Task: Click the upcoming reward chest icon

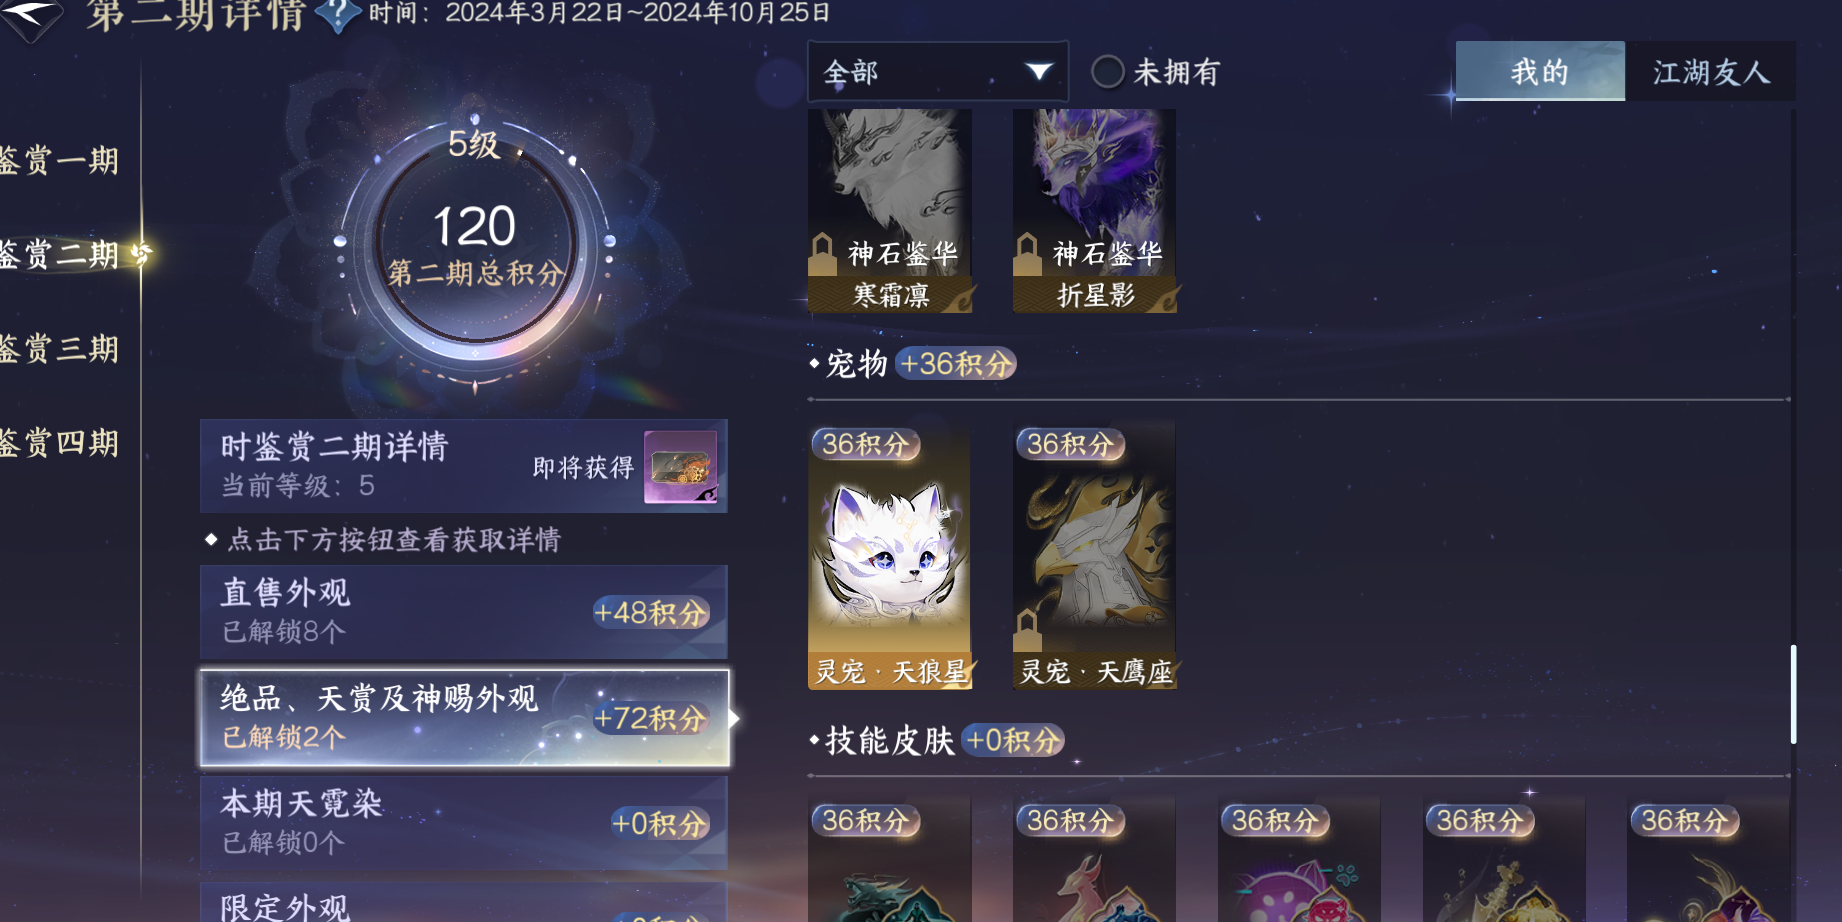Action: tap(681, 467)
